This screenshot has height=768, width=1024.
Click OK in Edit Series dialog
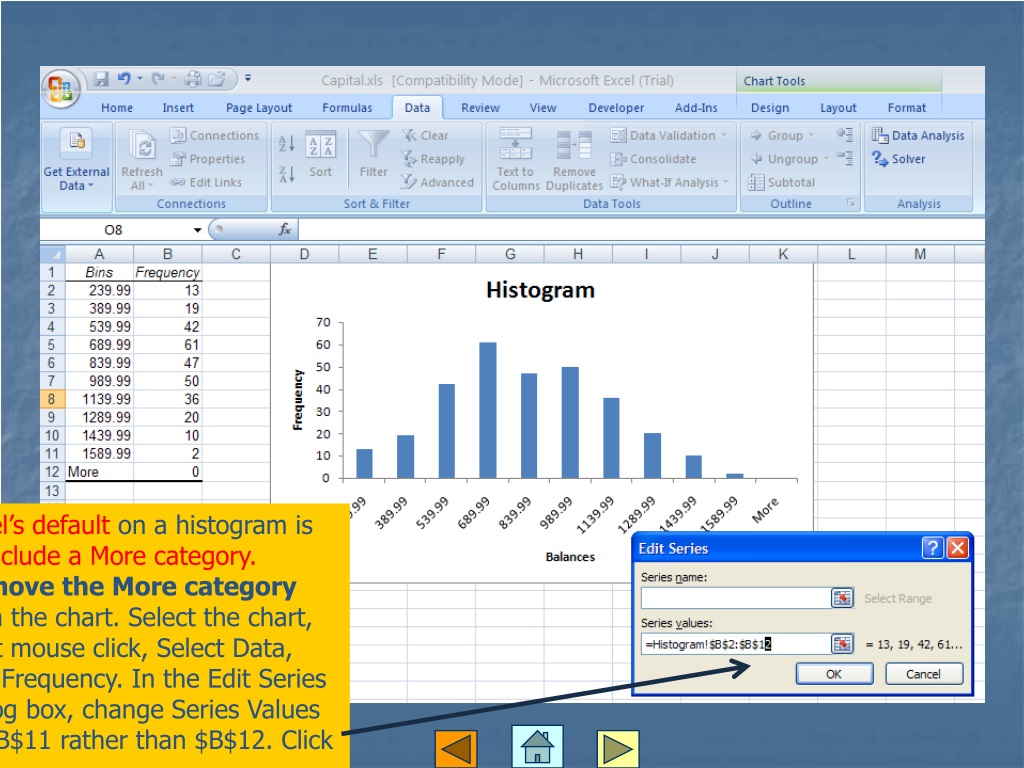click(834, 674)
